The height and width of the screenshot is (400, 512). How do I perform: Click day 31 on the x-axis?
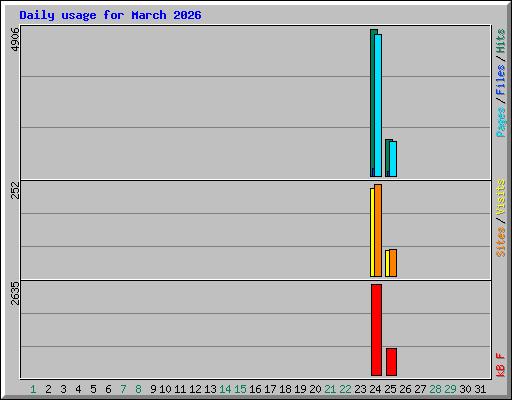[x=480, y=389]
